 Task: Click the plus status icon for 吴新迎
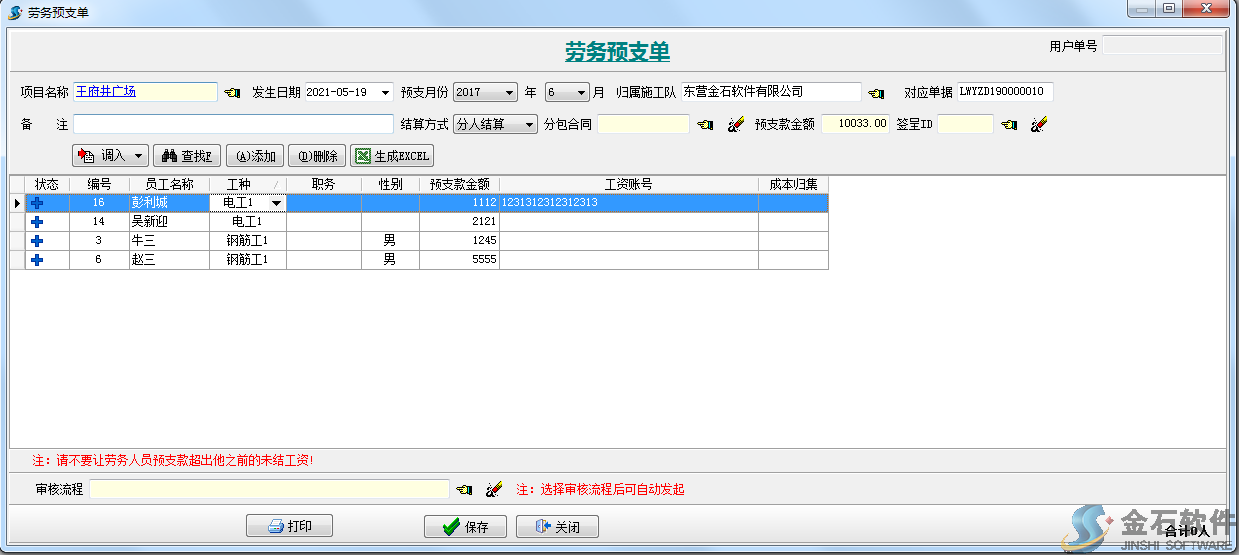click(37, 222)
